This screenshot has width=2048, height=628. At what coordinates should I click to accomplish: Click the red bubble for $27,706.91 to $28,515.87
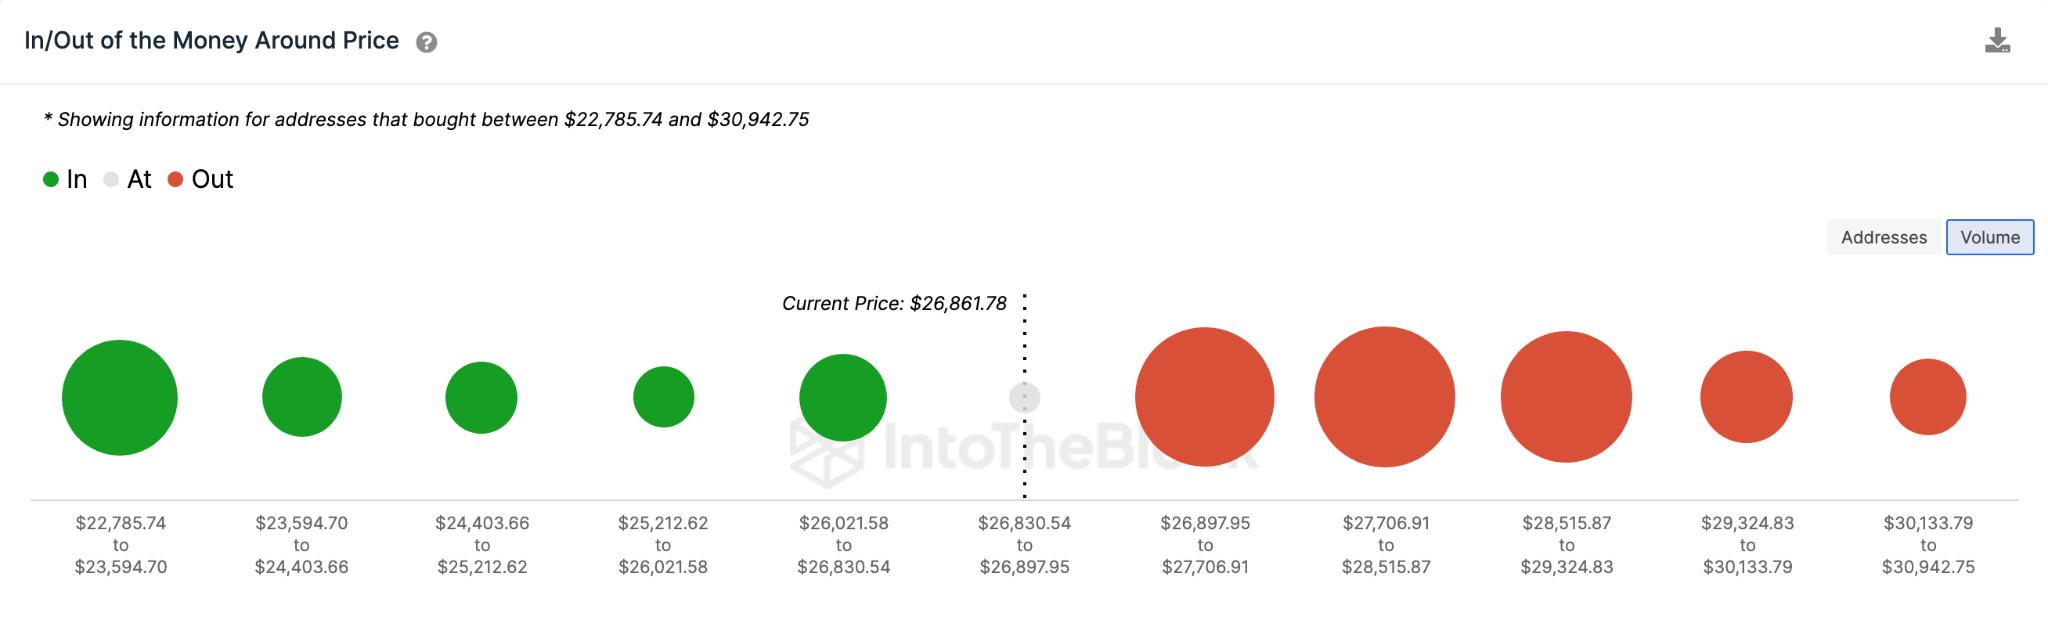pyautogui.click(x=1385, y=397)
